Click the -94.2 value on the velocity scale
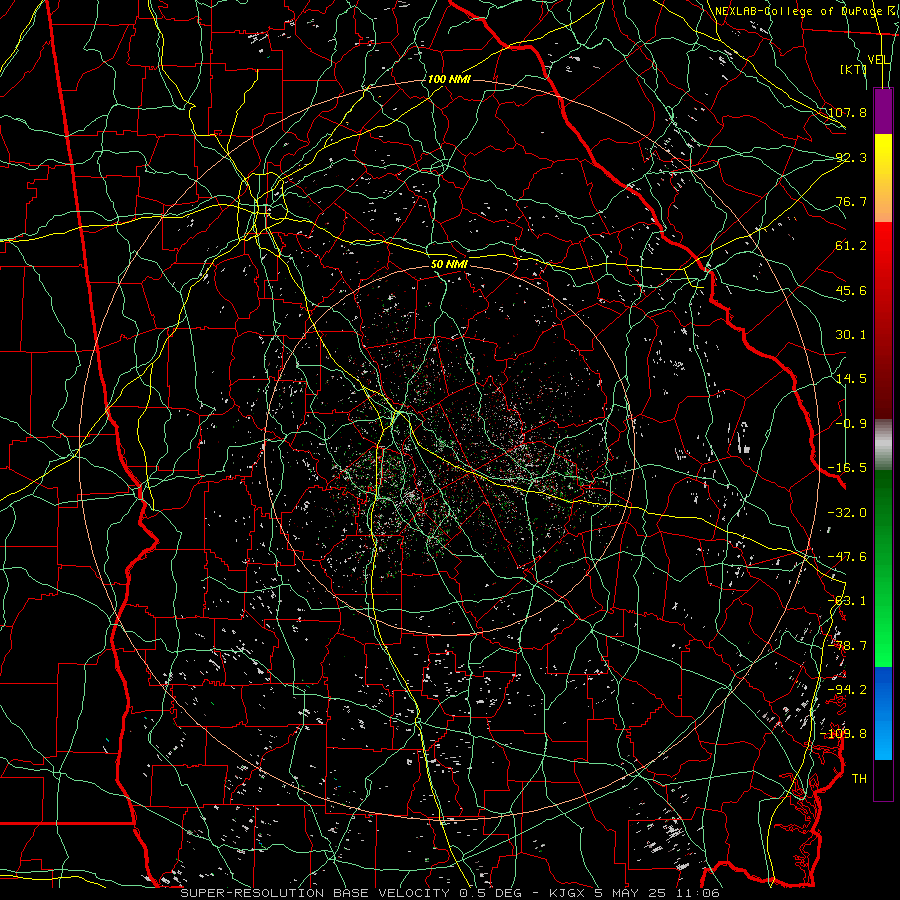900x900 pixels. 847,690
